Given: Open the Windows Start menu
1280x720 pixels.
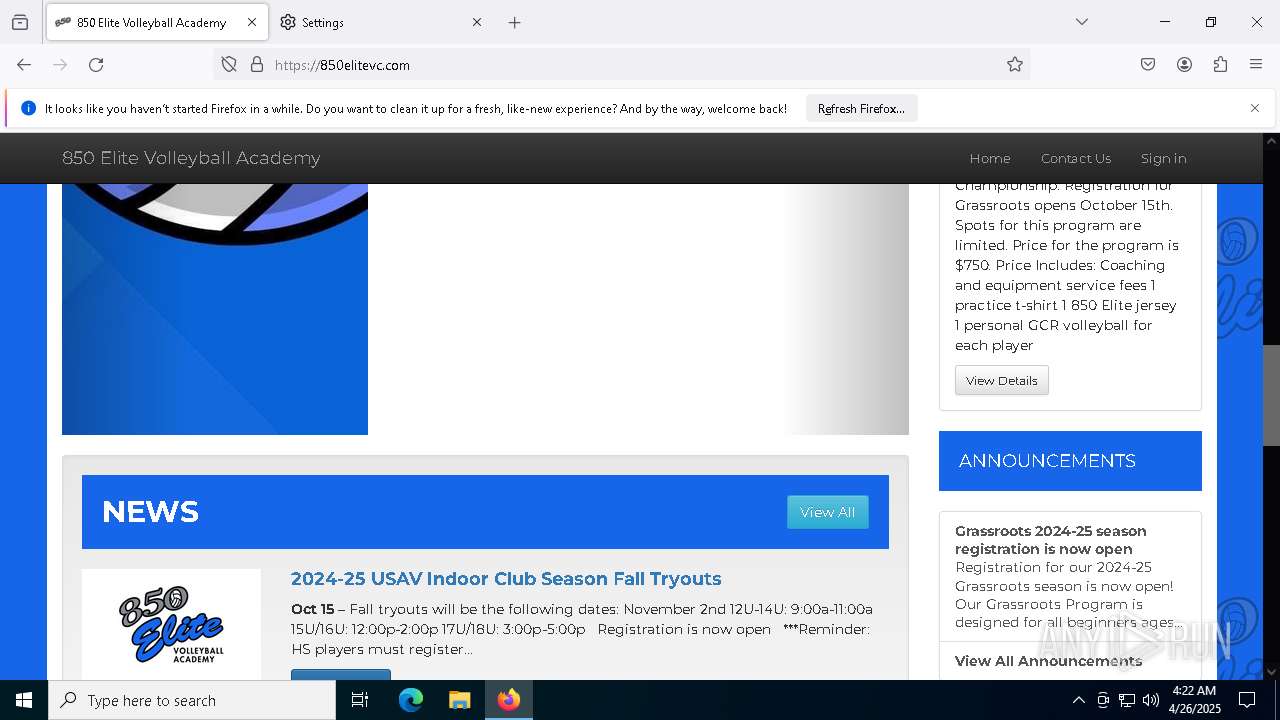Looking at the screenshot, I should (x=24, y=700).
